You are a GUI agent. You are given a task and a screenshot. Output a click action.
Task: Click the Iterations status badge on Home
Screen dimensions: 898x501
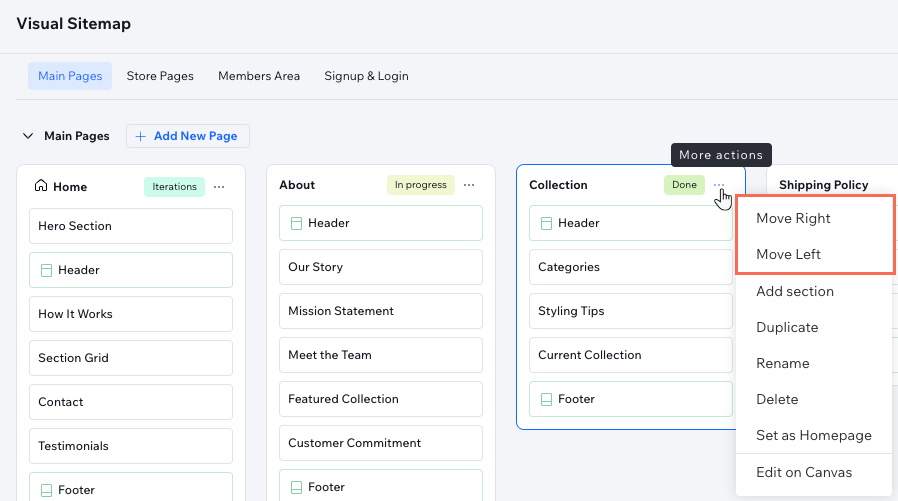point(174,187)
